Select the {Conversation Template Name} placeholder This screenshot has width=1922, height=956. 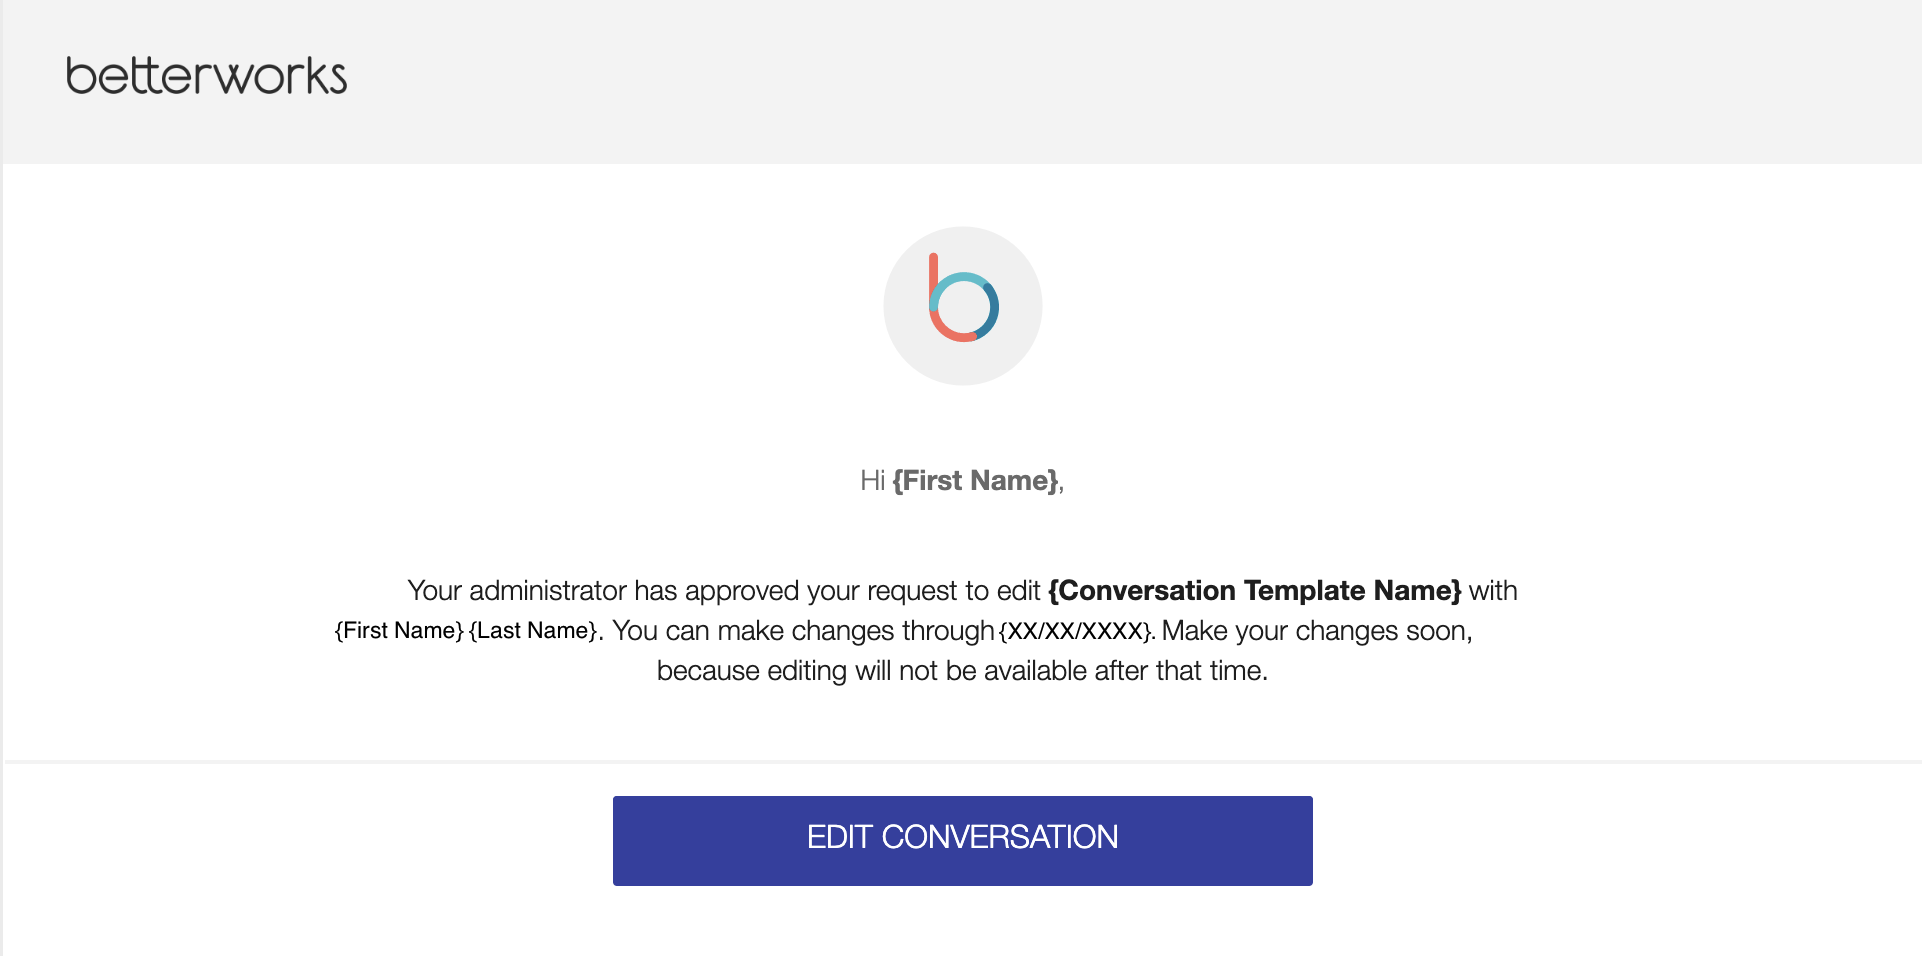pyautogui.click(x=1254, y=591)
